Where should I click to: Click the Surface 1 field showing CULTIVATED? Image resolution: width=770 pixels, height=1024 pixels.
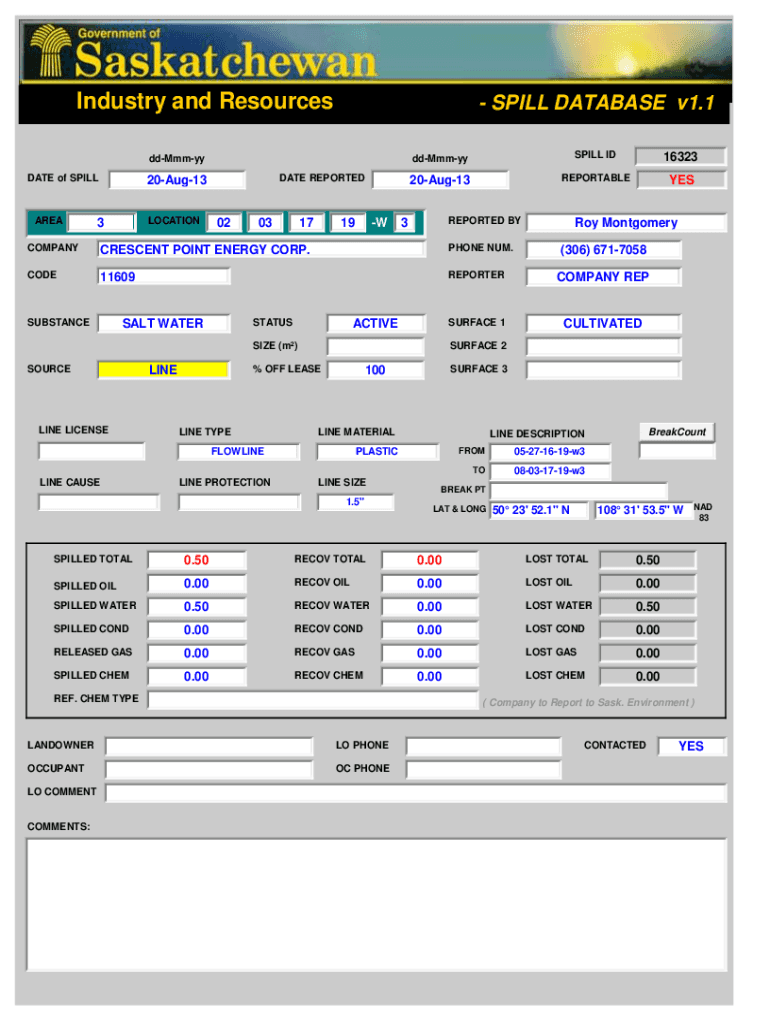pyautogui.click(x=602, y=324)
